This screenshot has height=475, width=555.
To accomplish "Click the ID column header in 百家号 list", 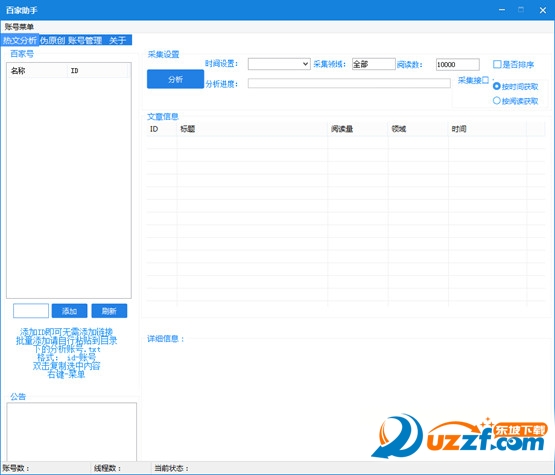I will point(97,71).
